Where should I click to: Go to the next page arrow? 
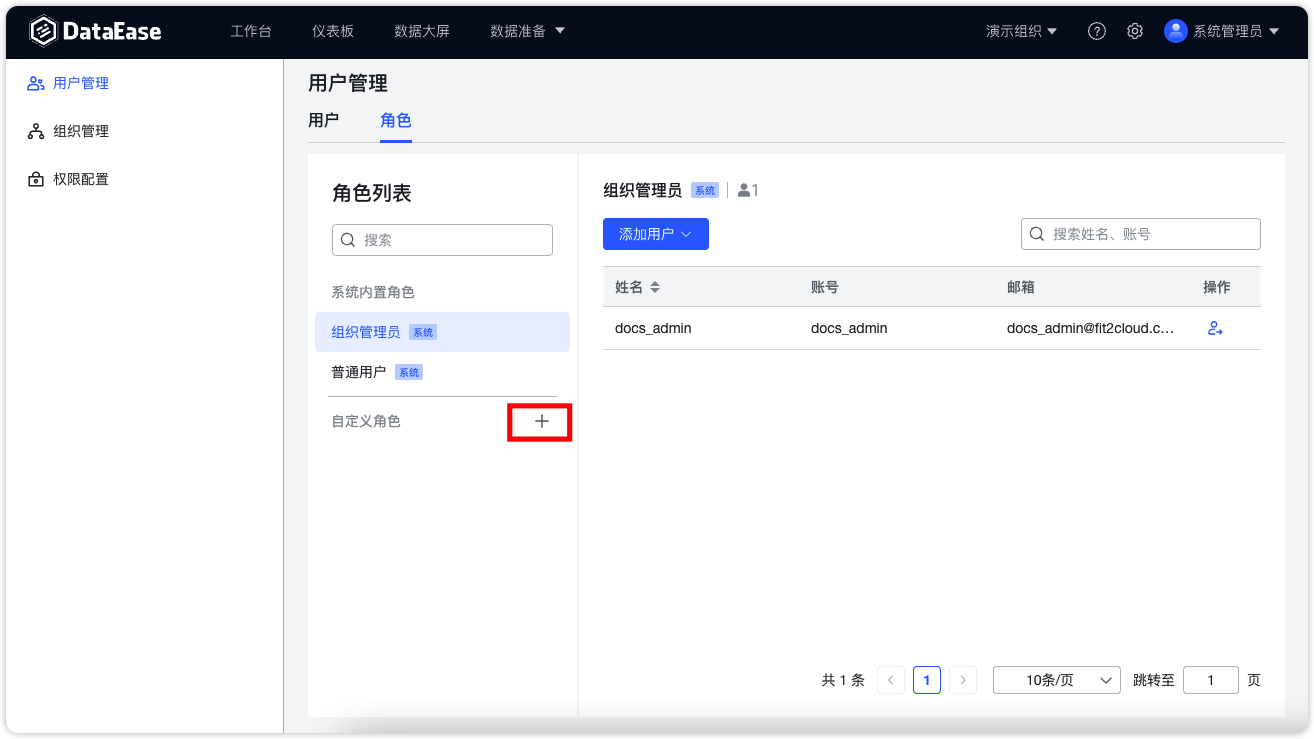coord(963,680)
